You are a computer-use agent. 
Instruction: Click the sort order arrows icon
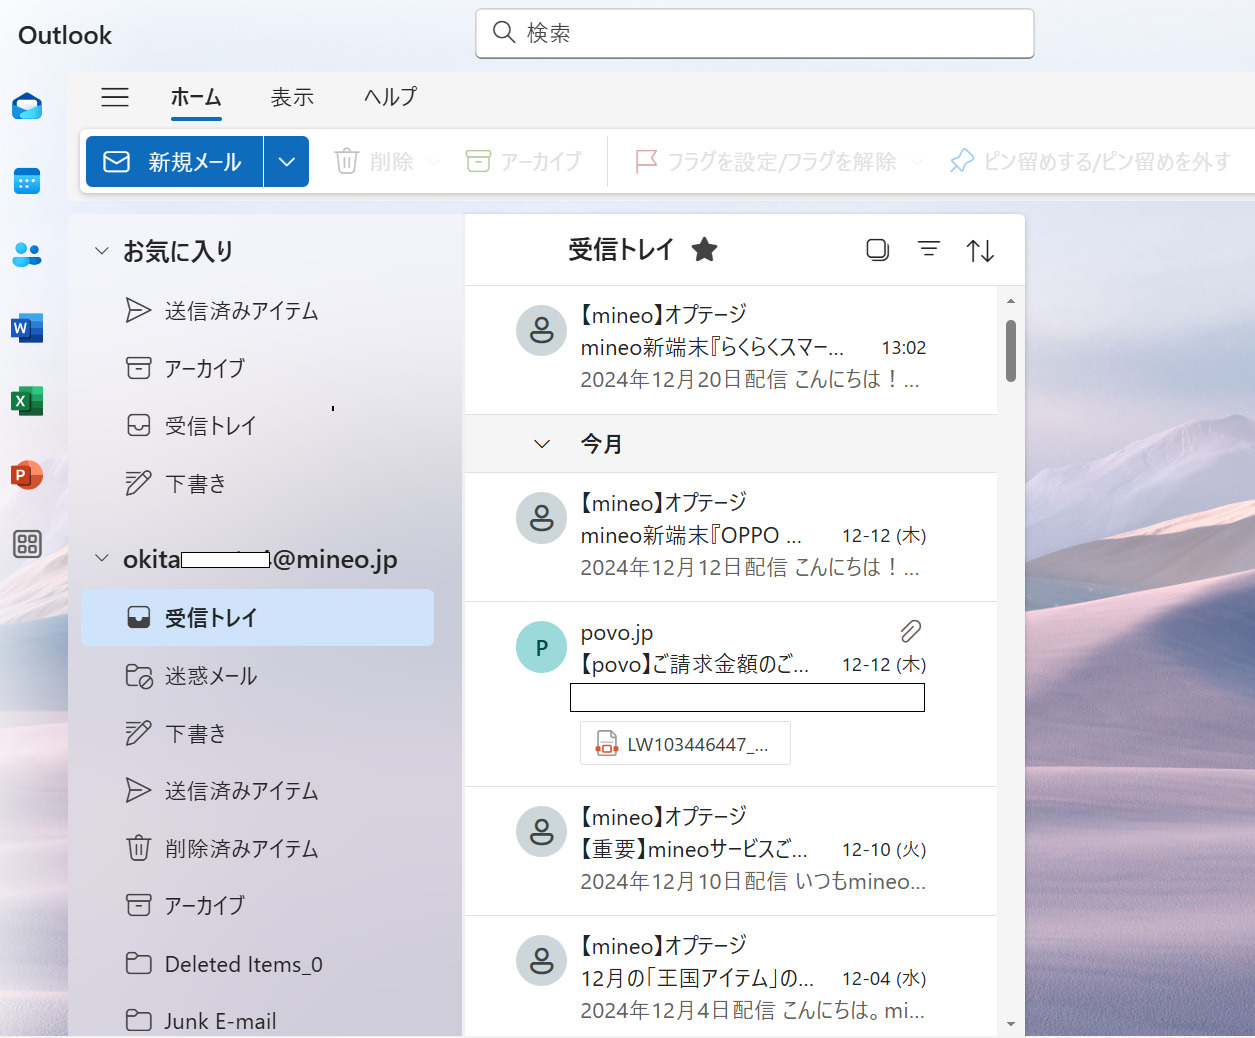click(980, 250)
